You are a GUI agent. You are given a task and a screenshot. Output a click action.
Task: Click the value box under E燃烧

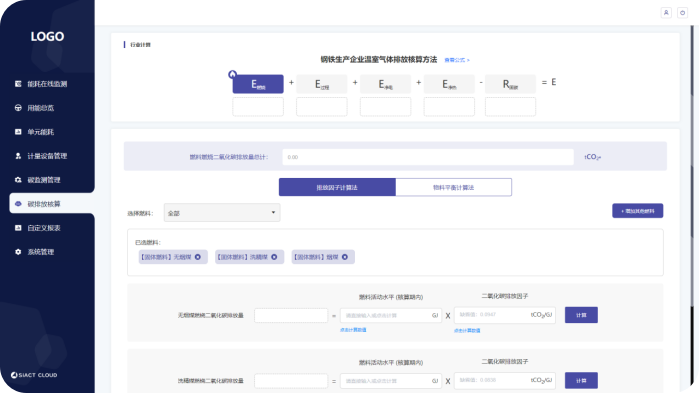click(x=258, y=107)
